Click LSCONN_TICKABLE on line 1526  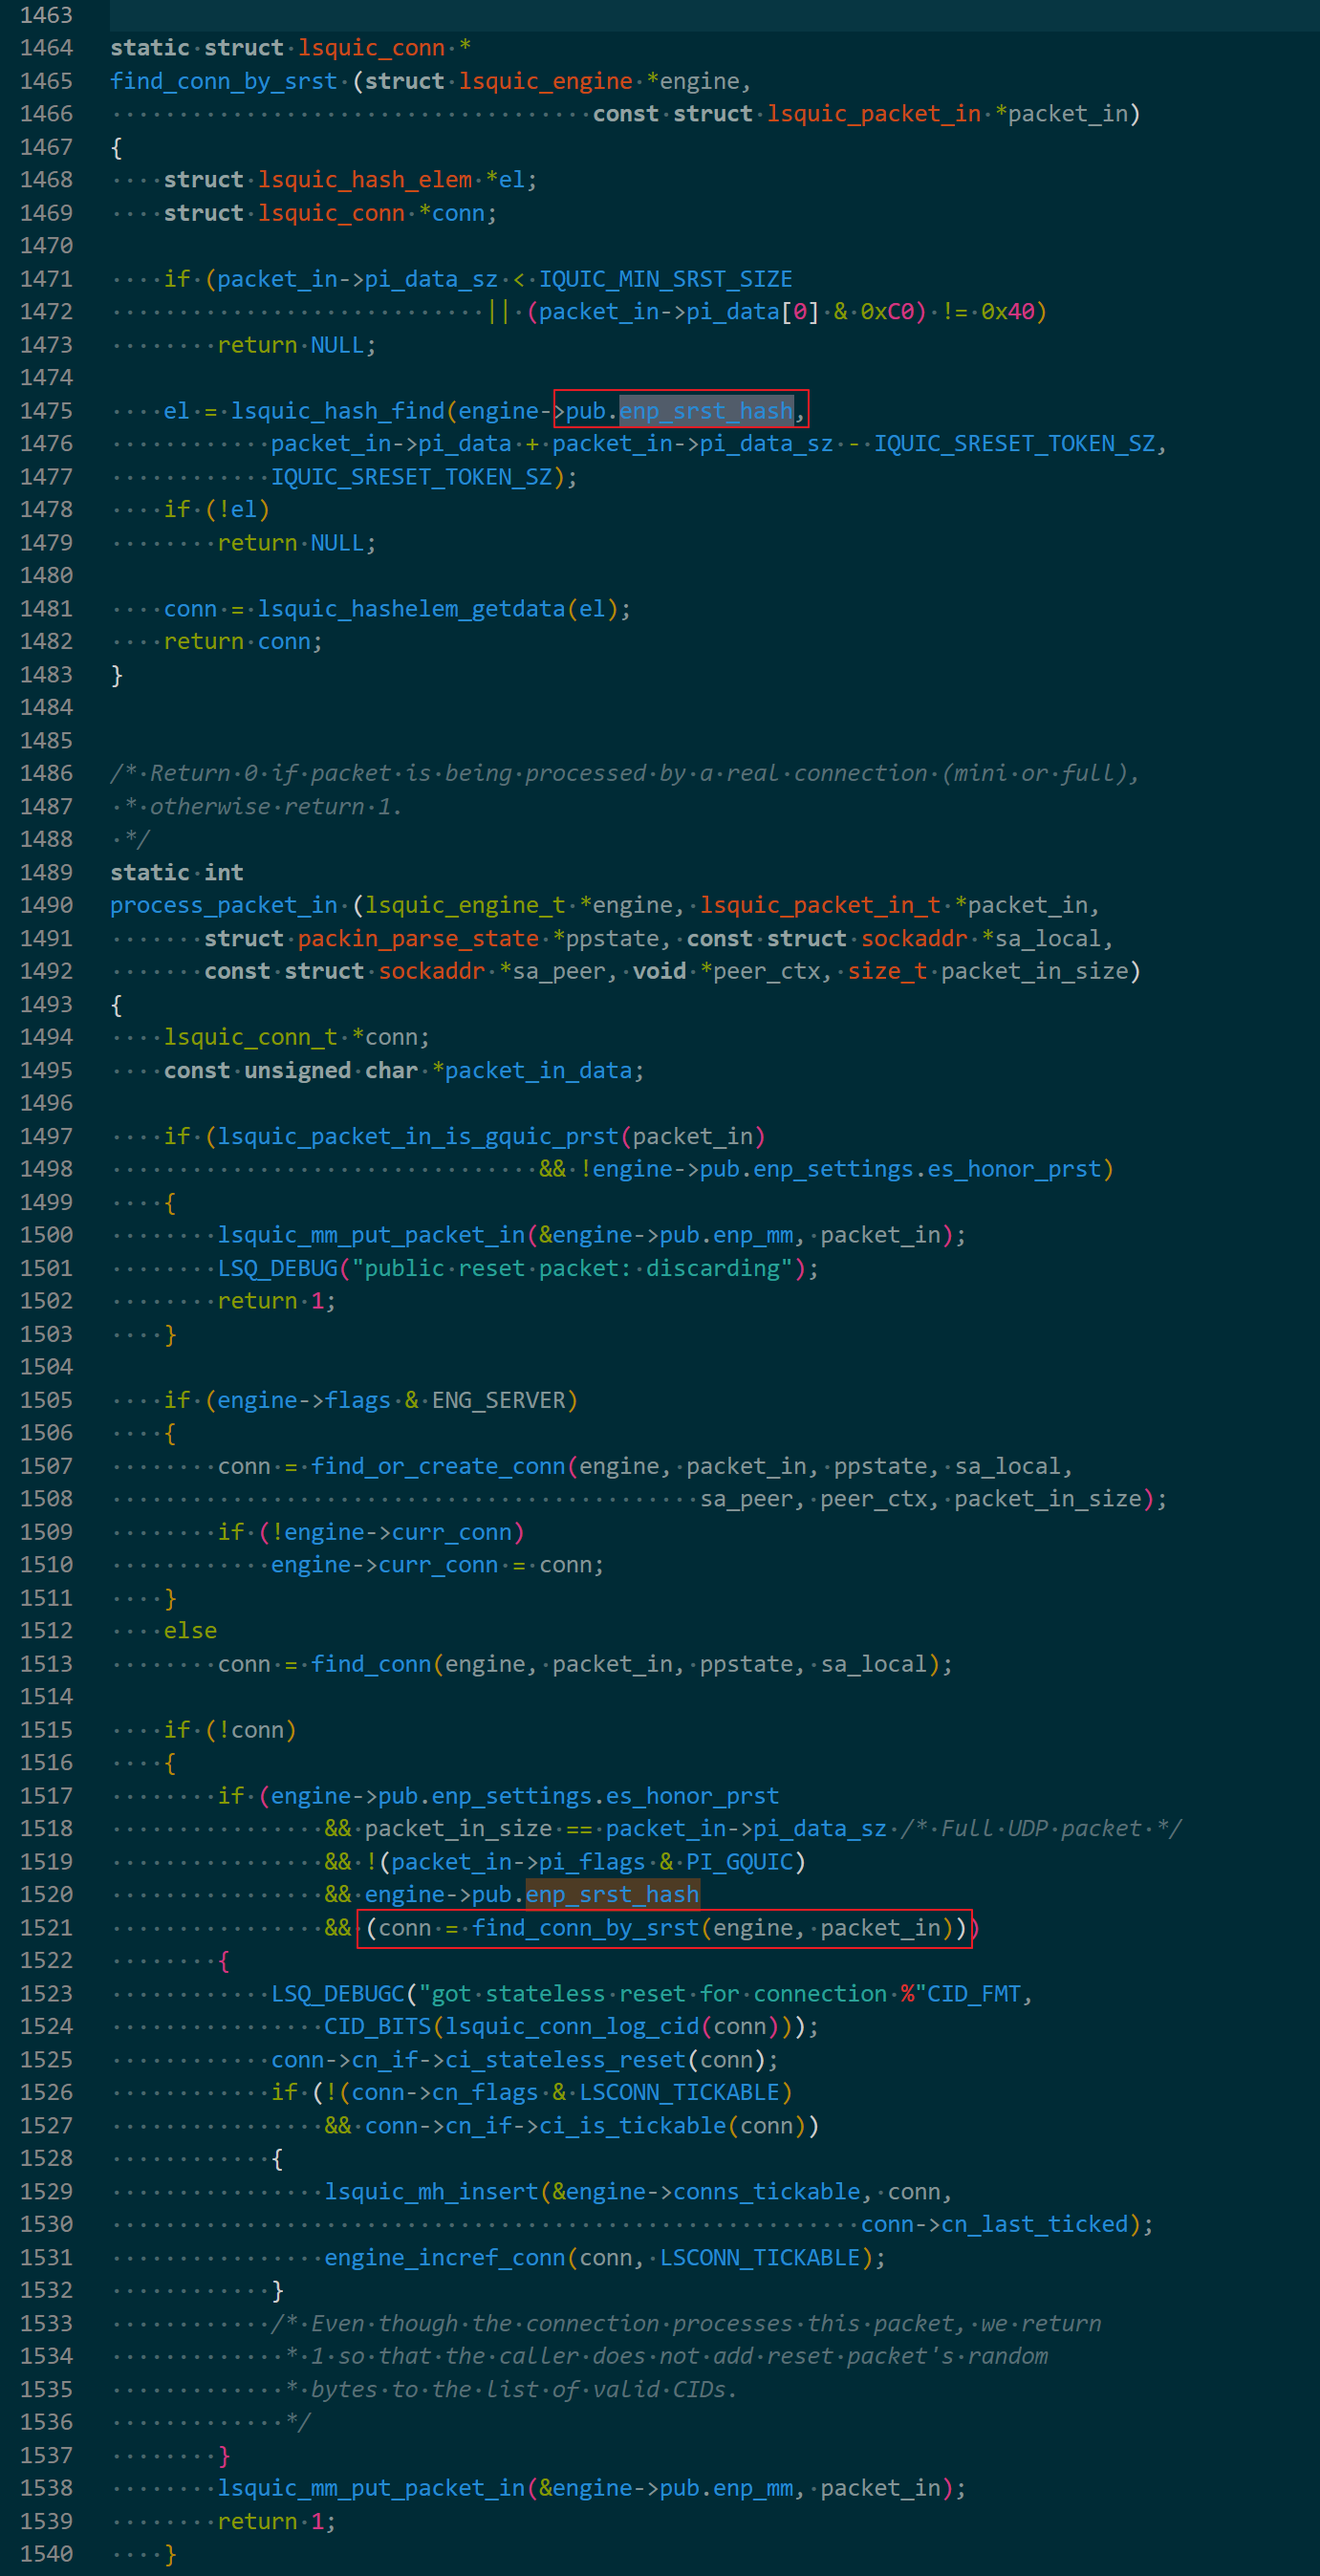tap(679, 2092)
